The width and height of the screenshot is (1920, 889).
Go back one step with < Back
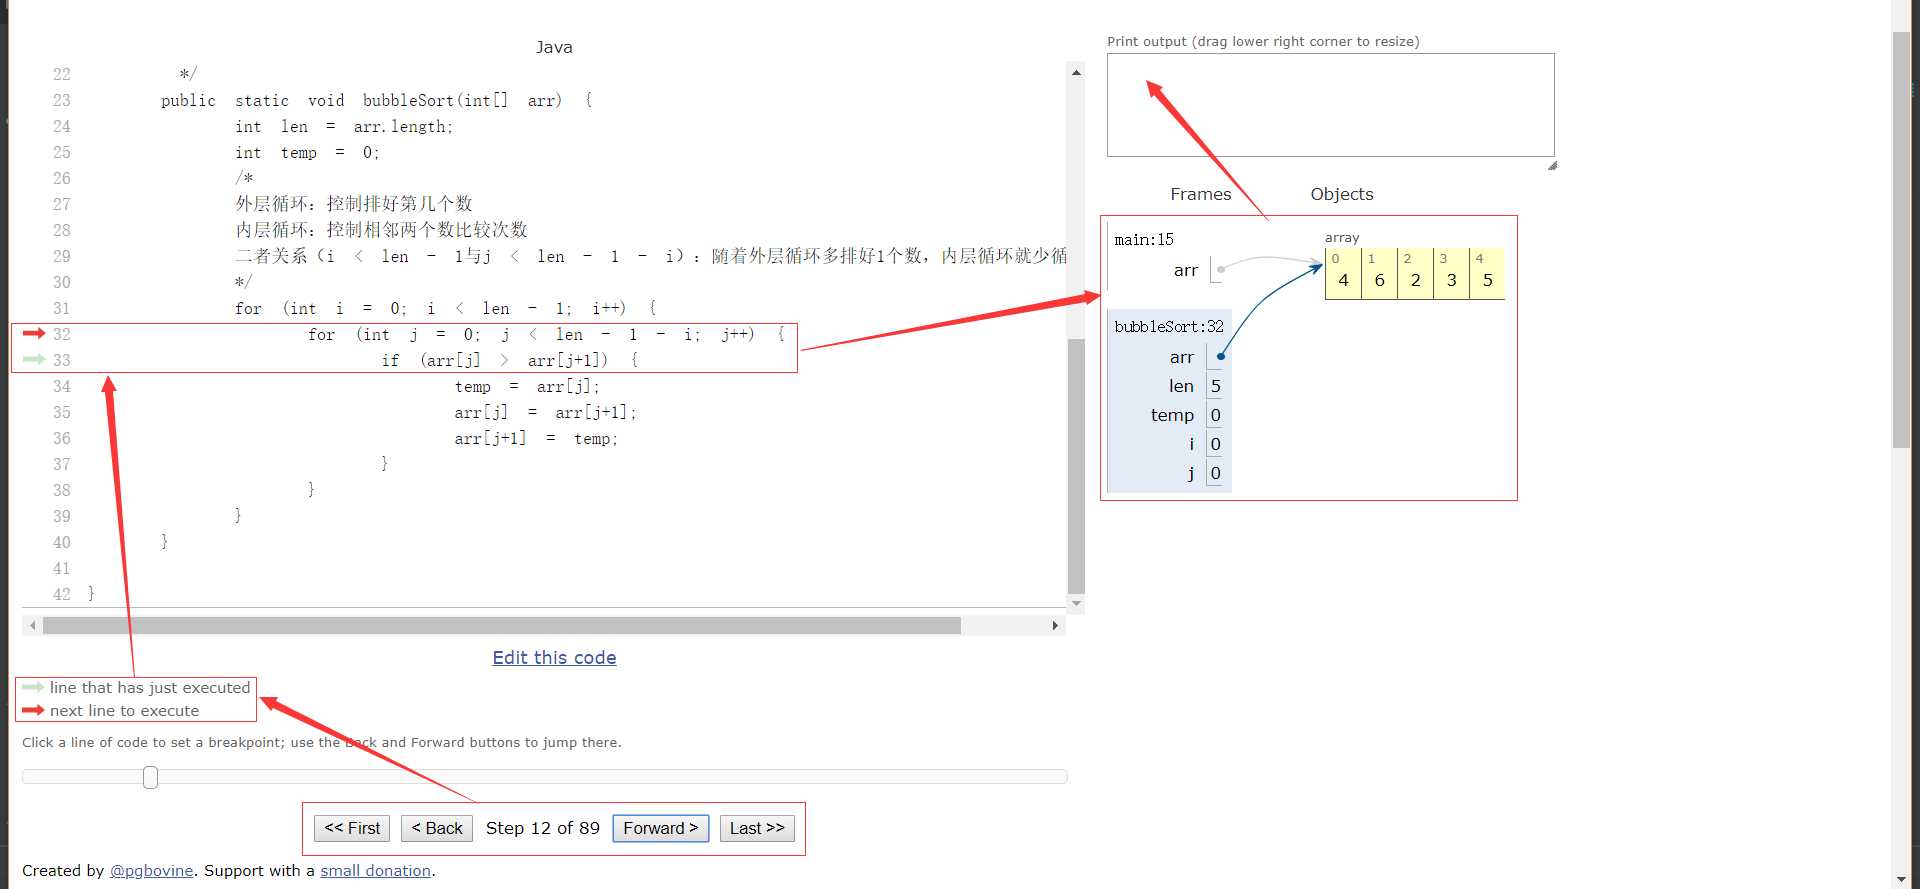[x=437, y=828]
